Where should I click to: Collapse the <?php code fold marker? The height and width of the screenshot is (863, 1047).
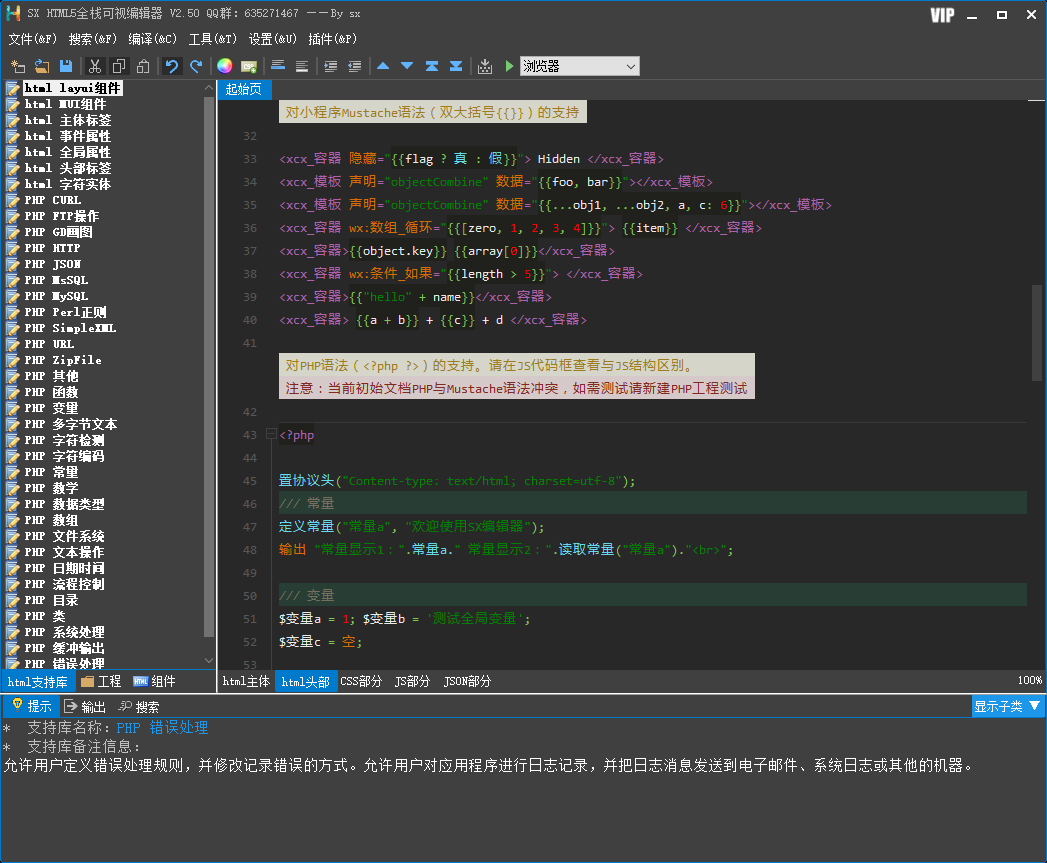270,435
